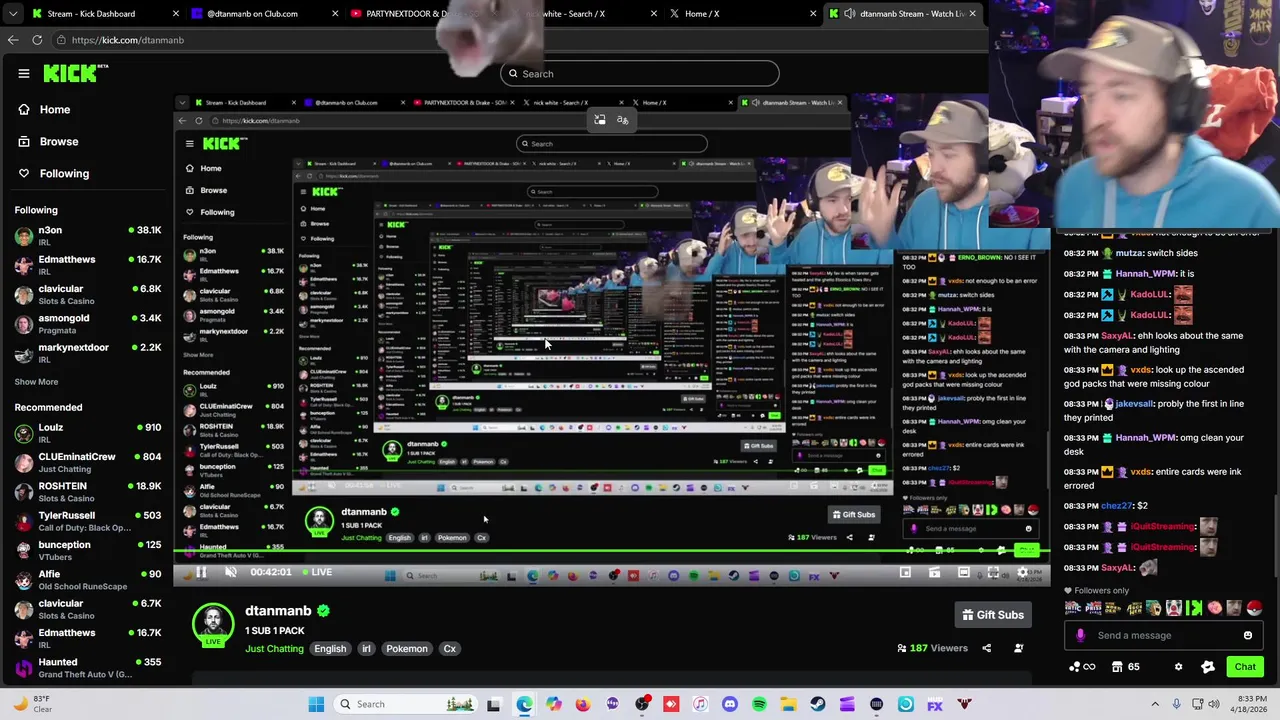Click the user icon next to share
Viewport: 1280px width, 720px height.
pos(1019,648)
